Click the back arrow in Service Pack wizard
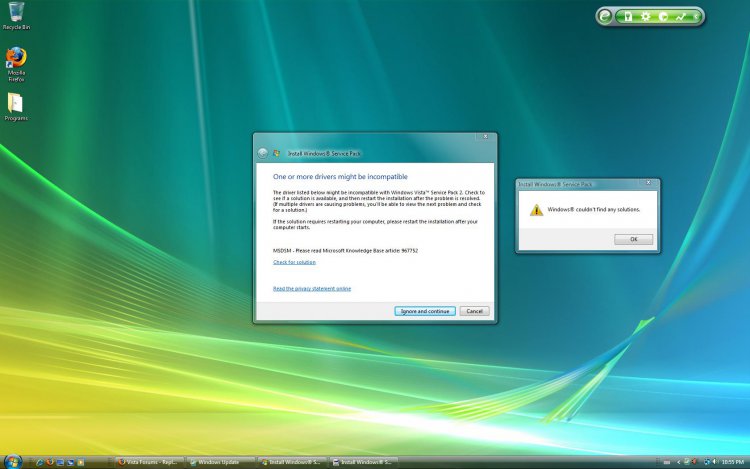 [262, 153]
